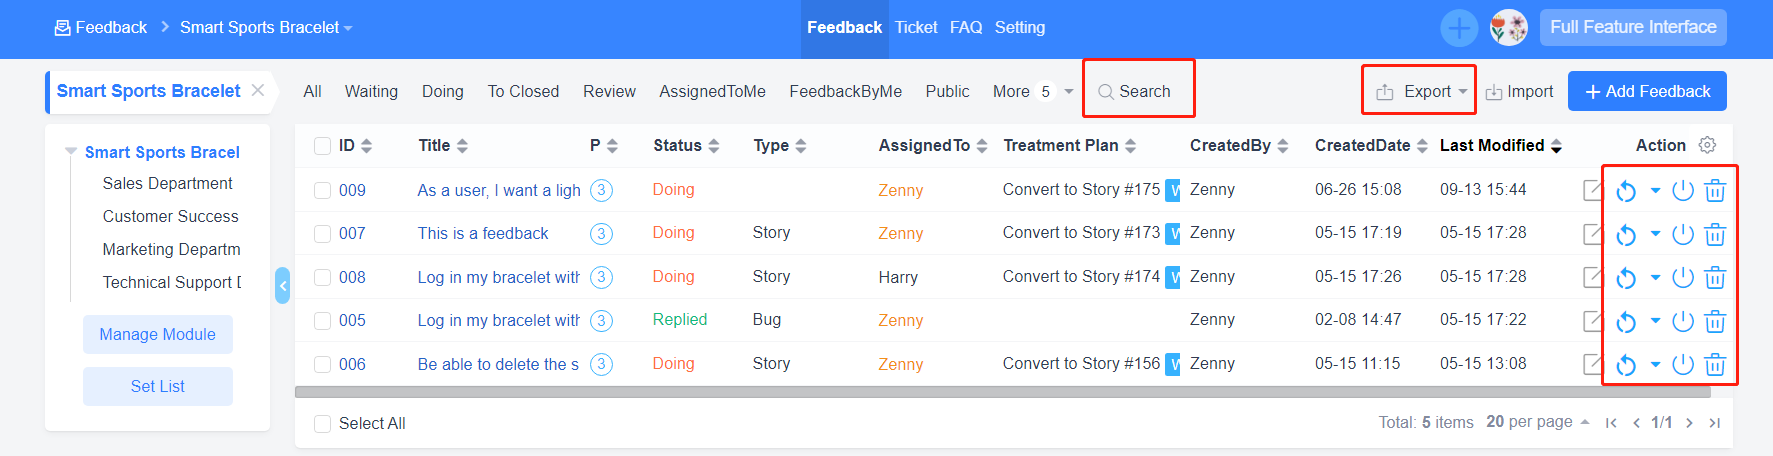Tick the checkbox for feedback 009

[x=323, y=190]
